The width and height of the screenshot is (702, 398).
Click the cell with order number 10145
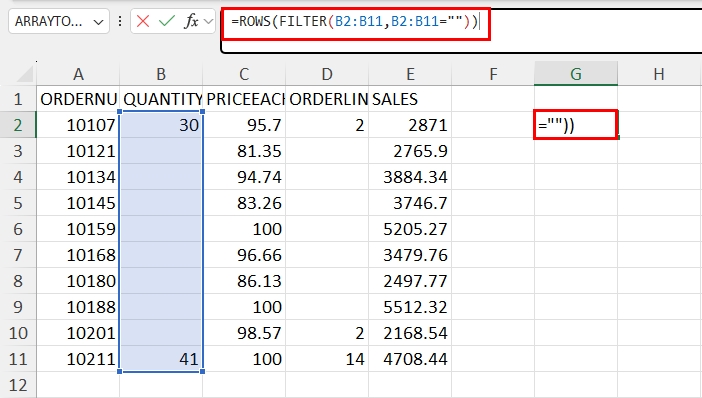78,203
